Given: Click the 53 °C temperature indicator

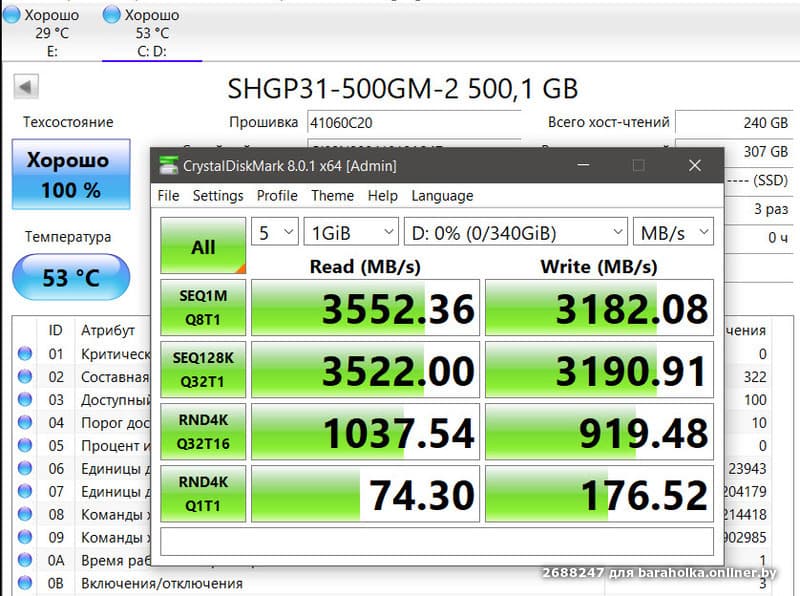Looking at the screenshot, I should click(71, 278).
